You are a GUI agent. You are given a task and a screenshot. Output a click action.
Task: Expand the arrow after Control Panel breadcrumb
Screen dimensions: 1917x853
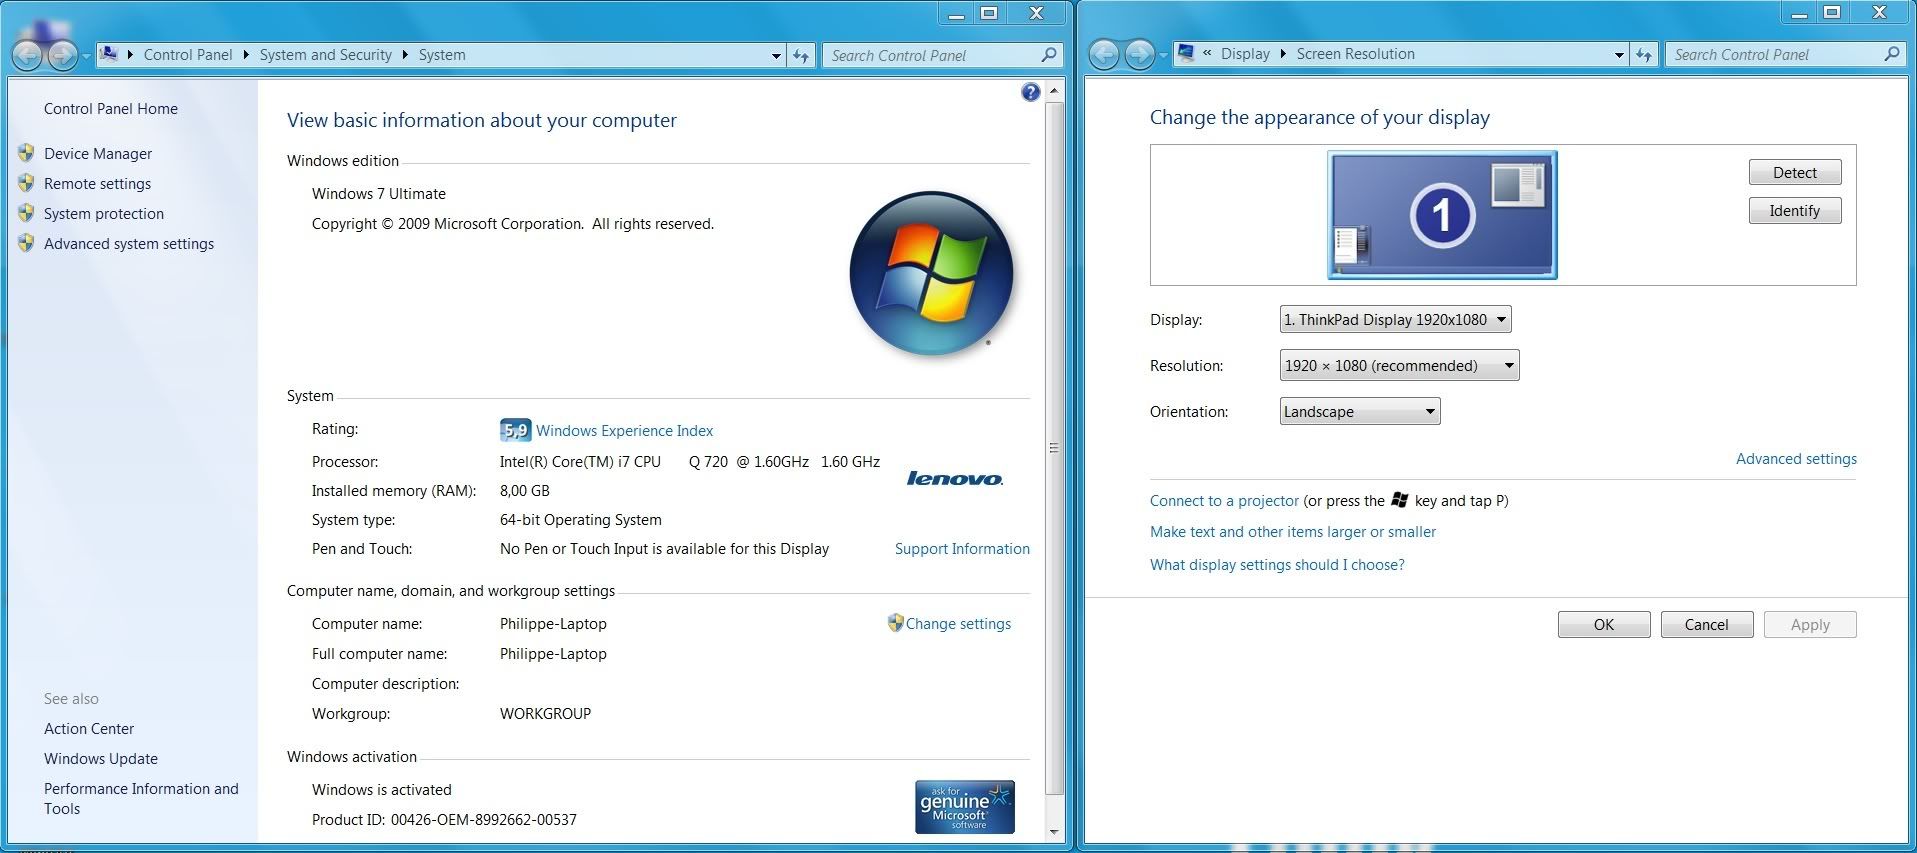coord(246,55)
